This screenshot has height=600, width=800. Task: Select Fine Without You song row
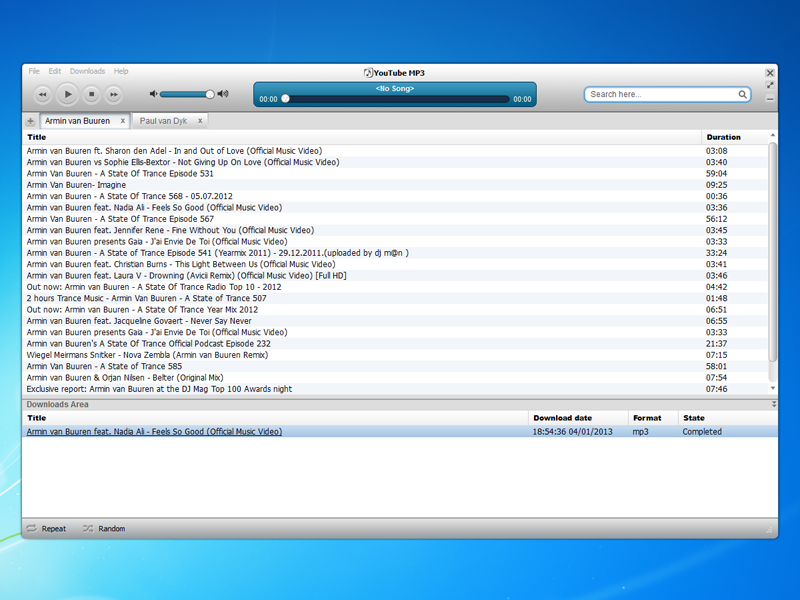(395, 230)
